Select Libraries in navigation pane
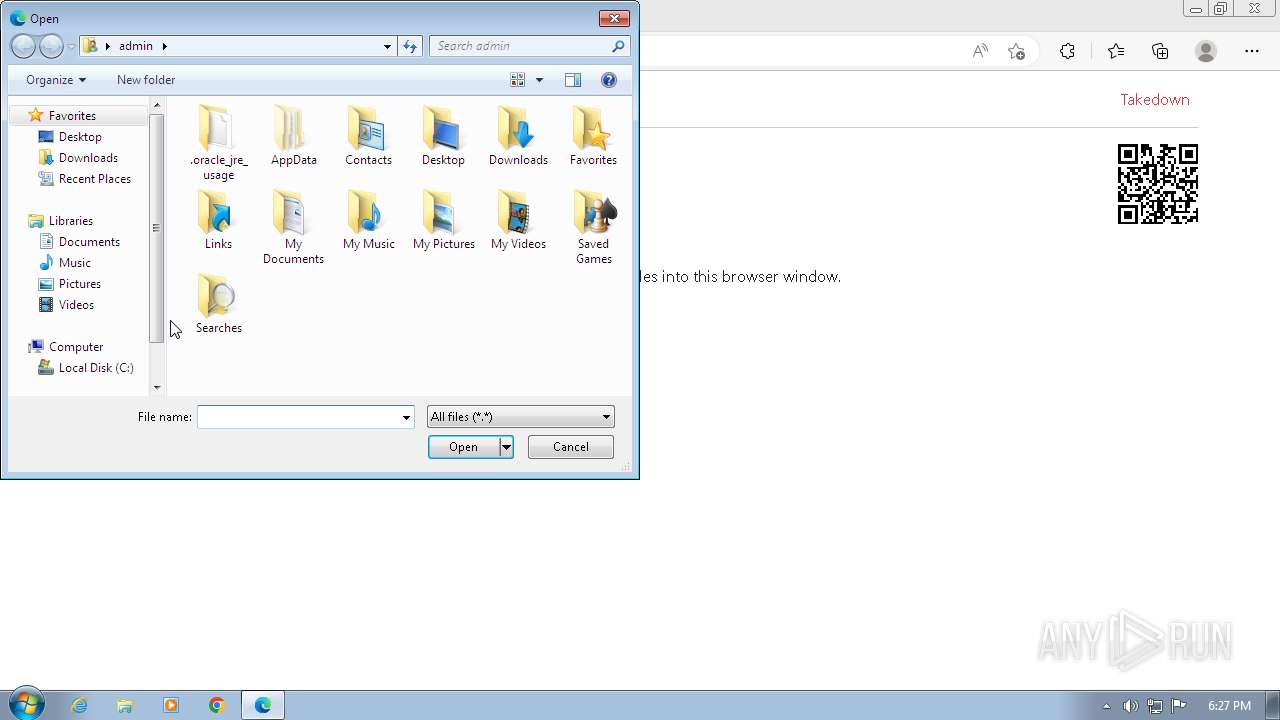Viewport: 1280px width, 720px height. tap(71, 221)
